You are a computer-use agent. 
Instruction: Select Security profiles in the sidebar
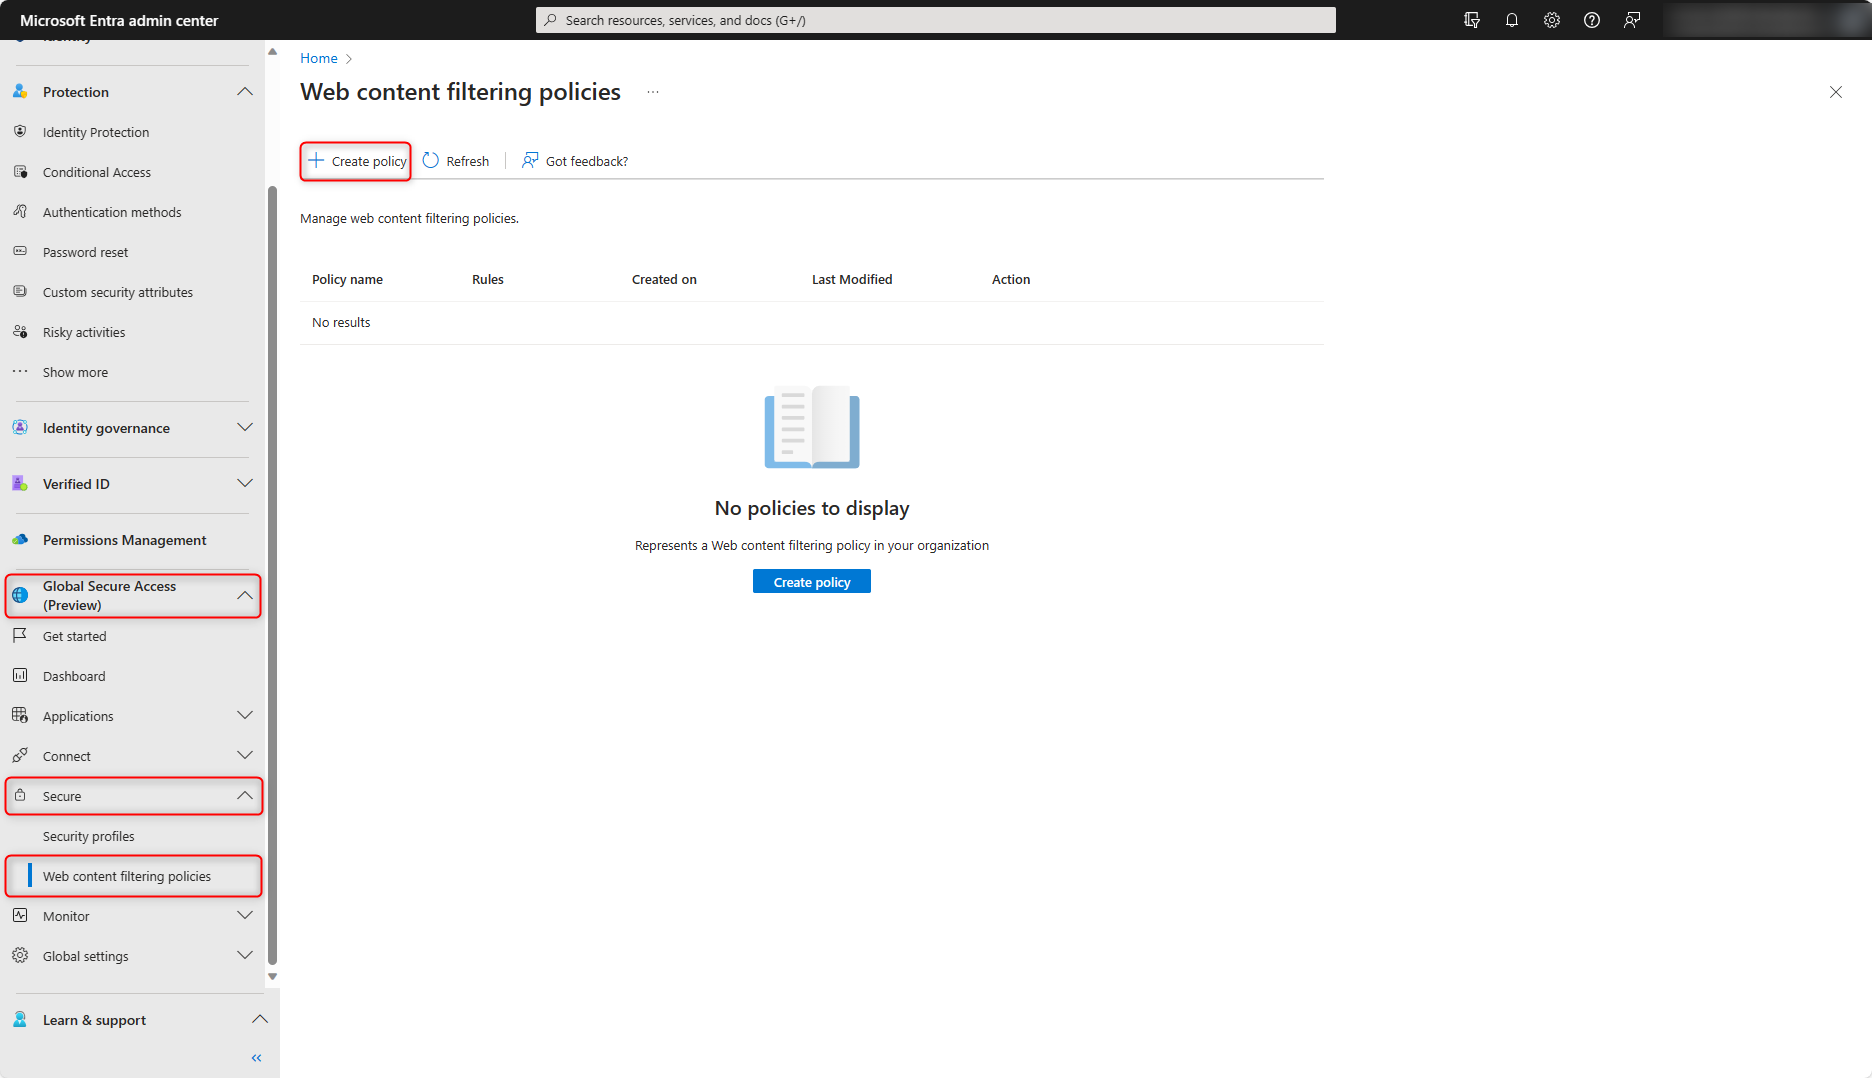(x=88, y=835)
